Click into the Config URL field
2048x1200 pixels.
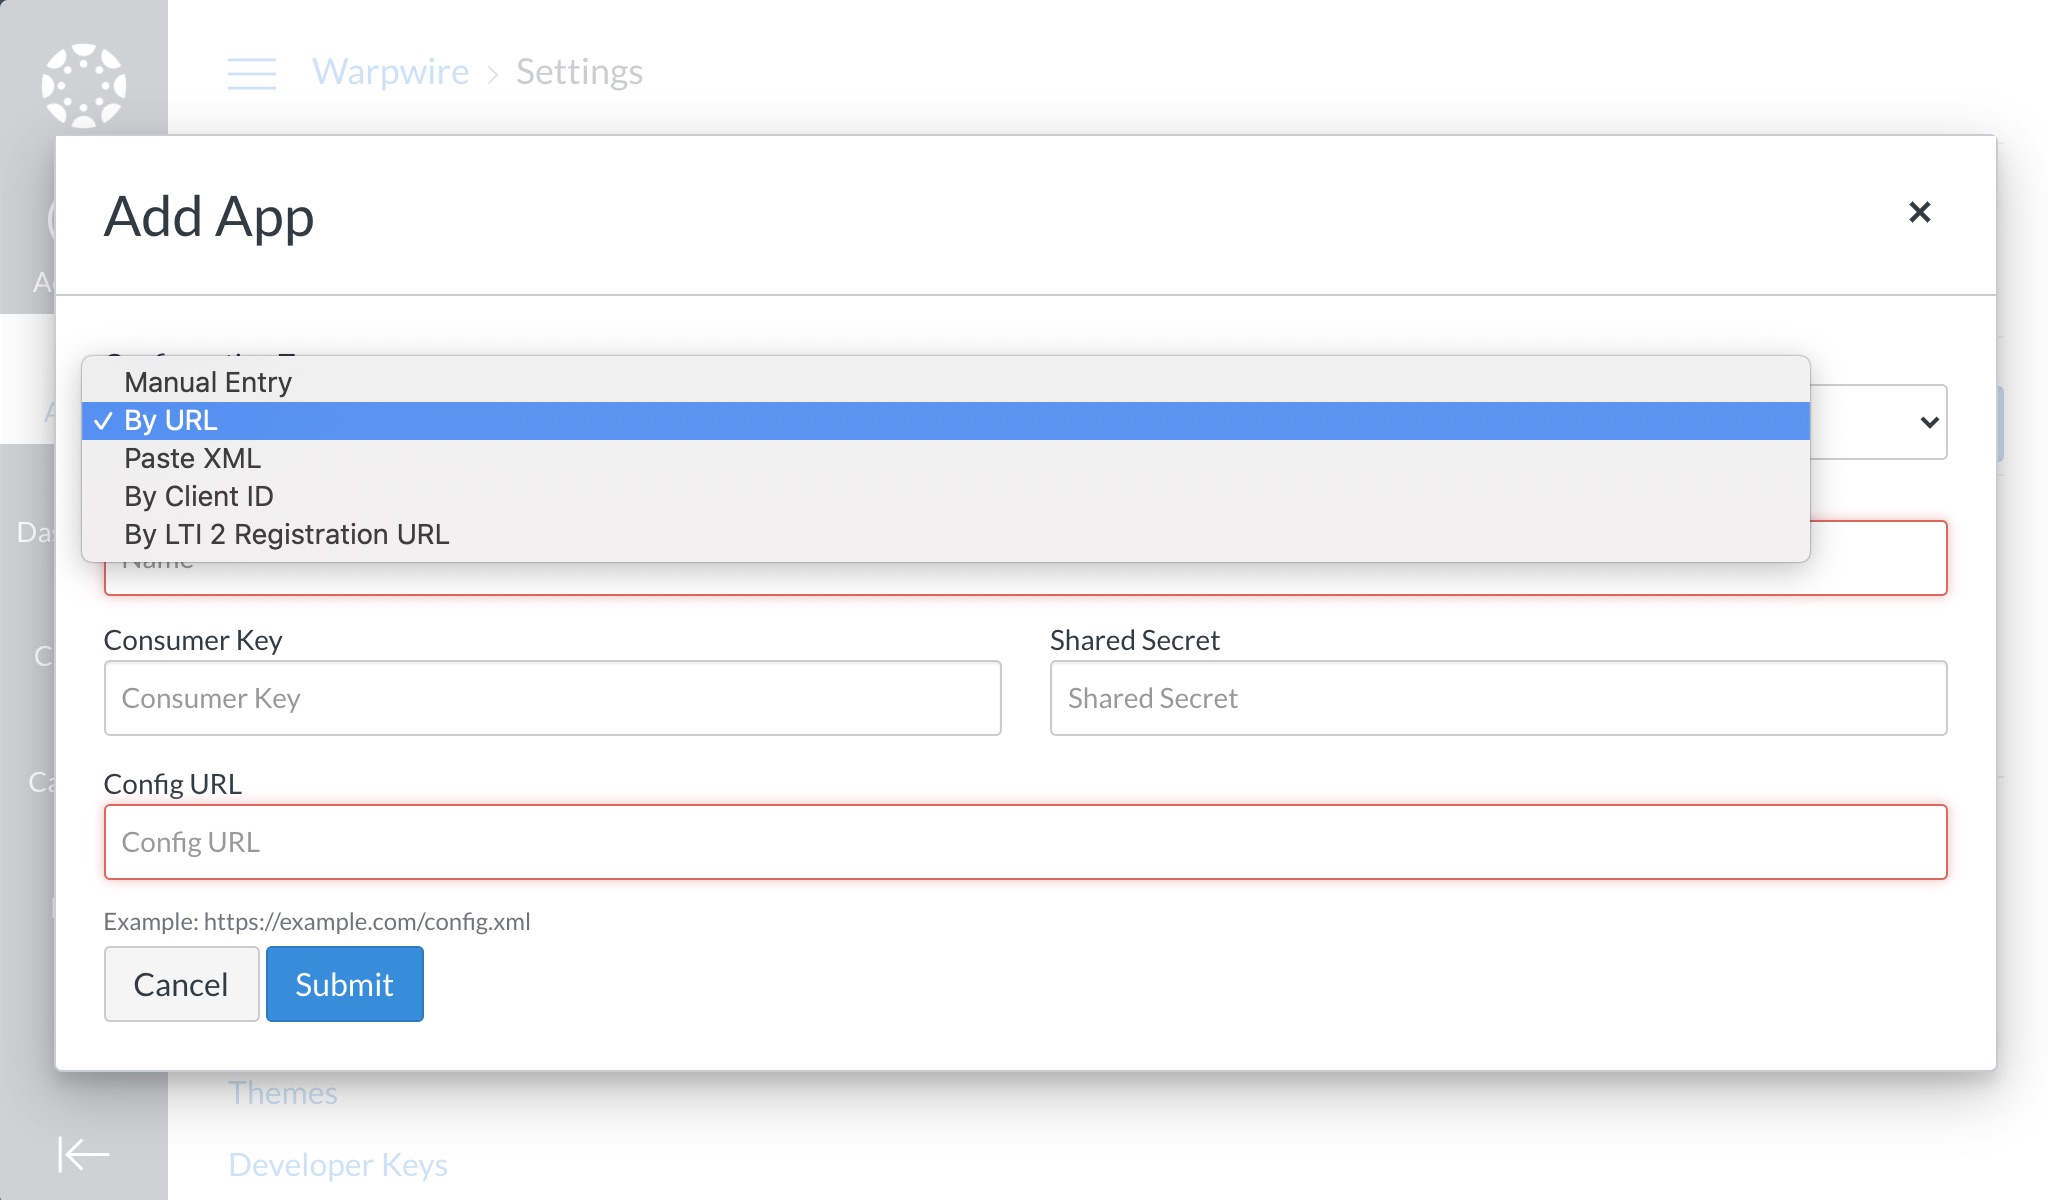point(1025,842)
